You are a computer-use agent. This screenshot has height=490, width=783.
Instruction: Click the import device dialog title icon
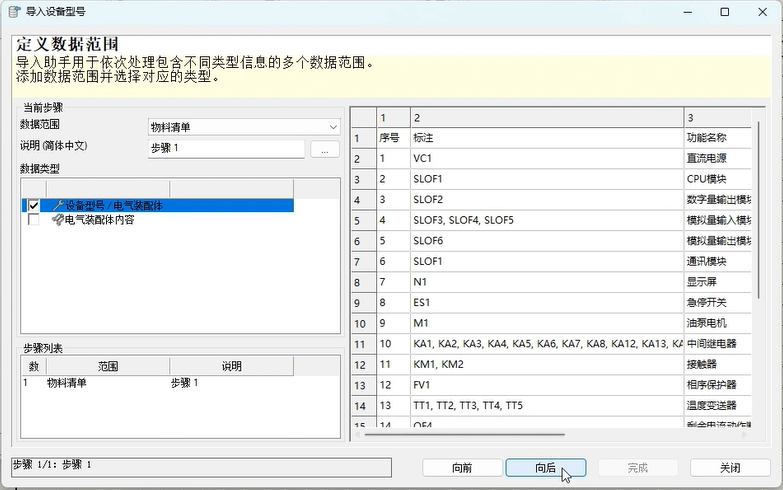tap(15, 12)
